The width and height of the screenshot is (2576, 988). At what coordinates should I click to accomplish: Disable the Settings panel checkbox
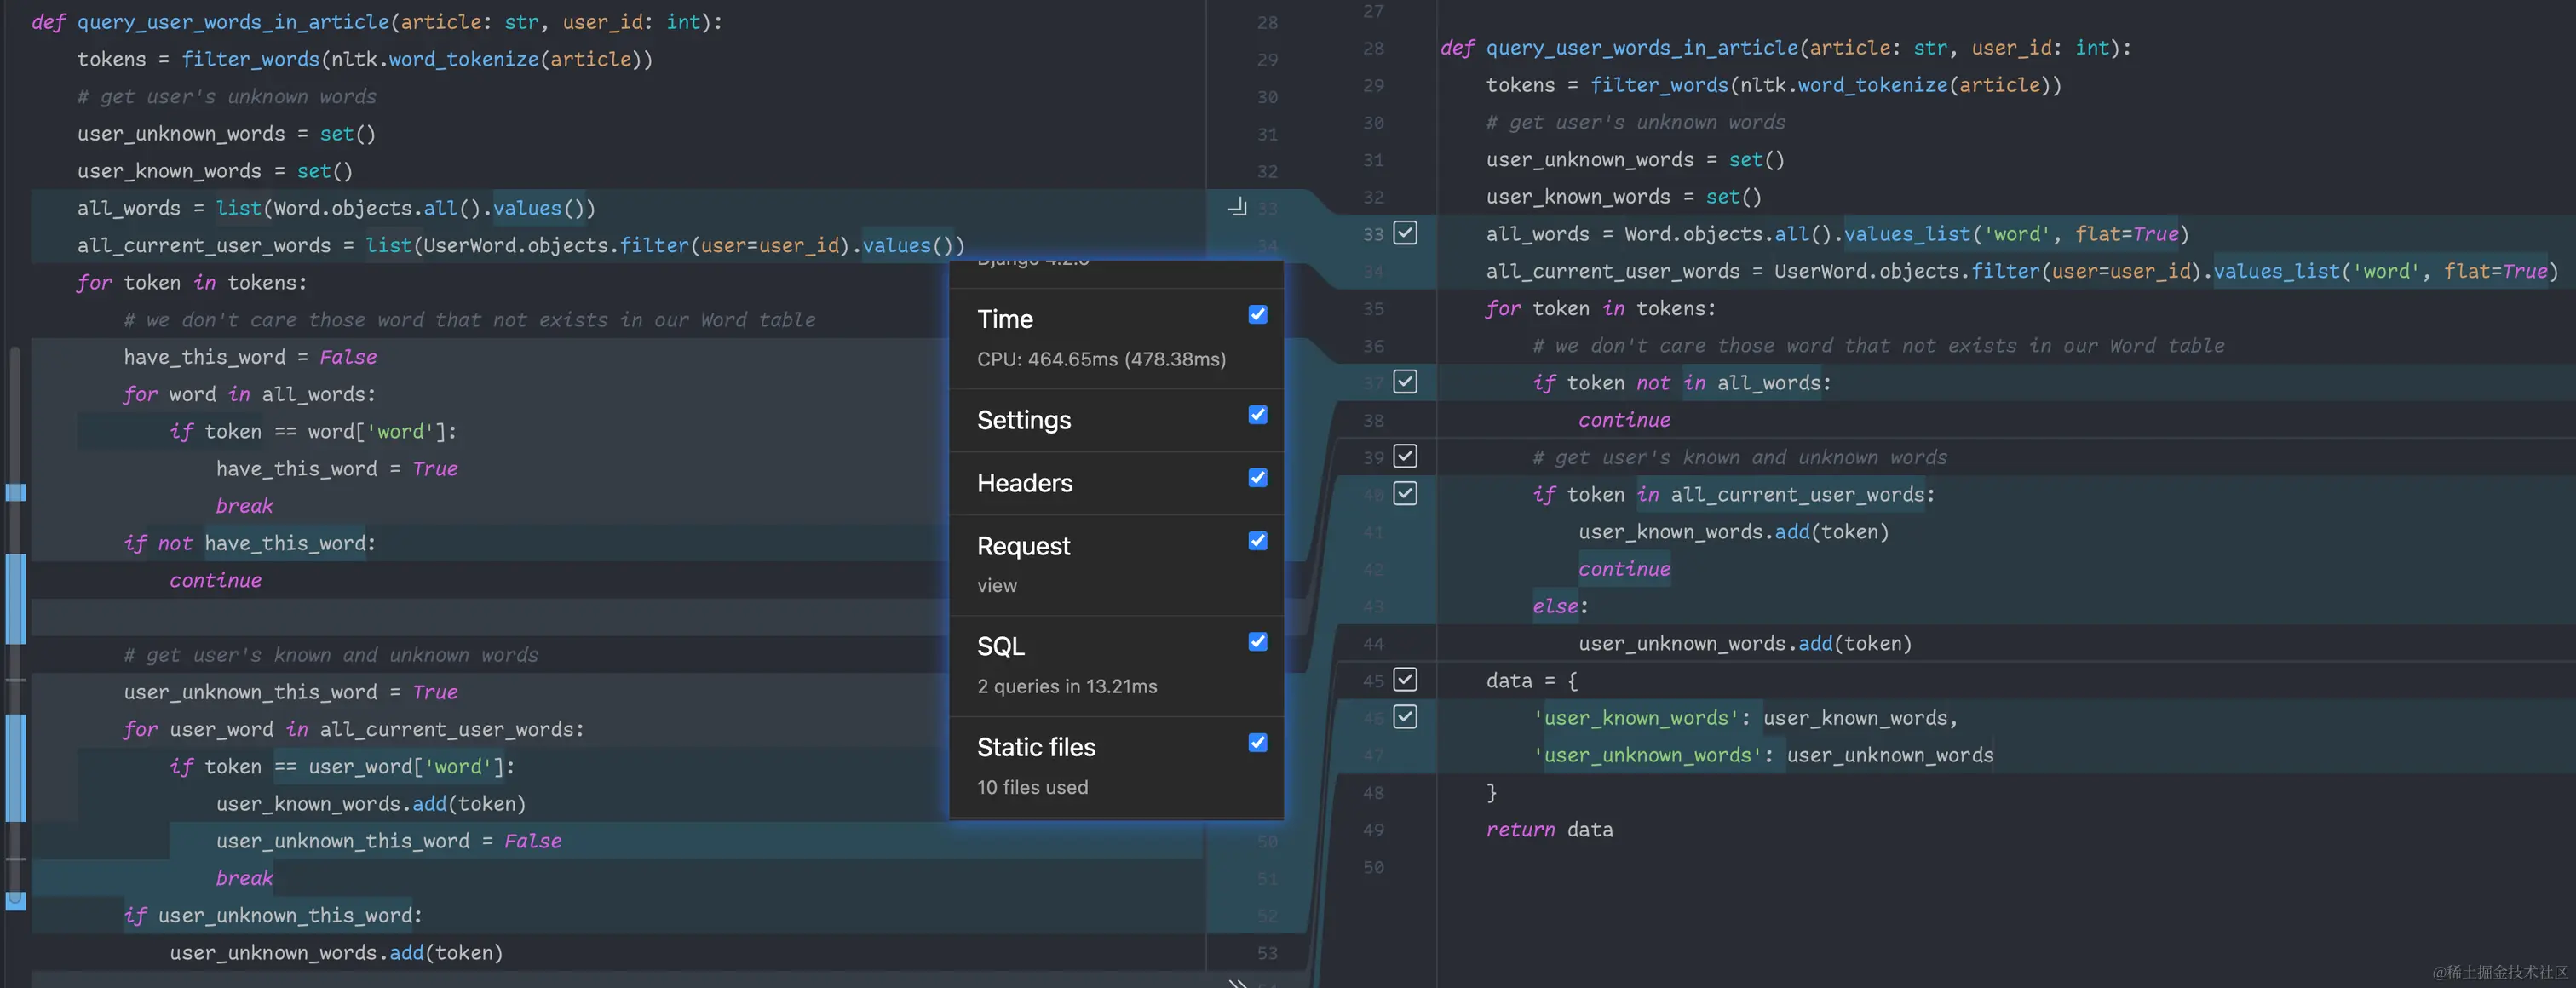click(x=1258, y=415)
